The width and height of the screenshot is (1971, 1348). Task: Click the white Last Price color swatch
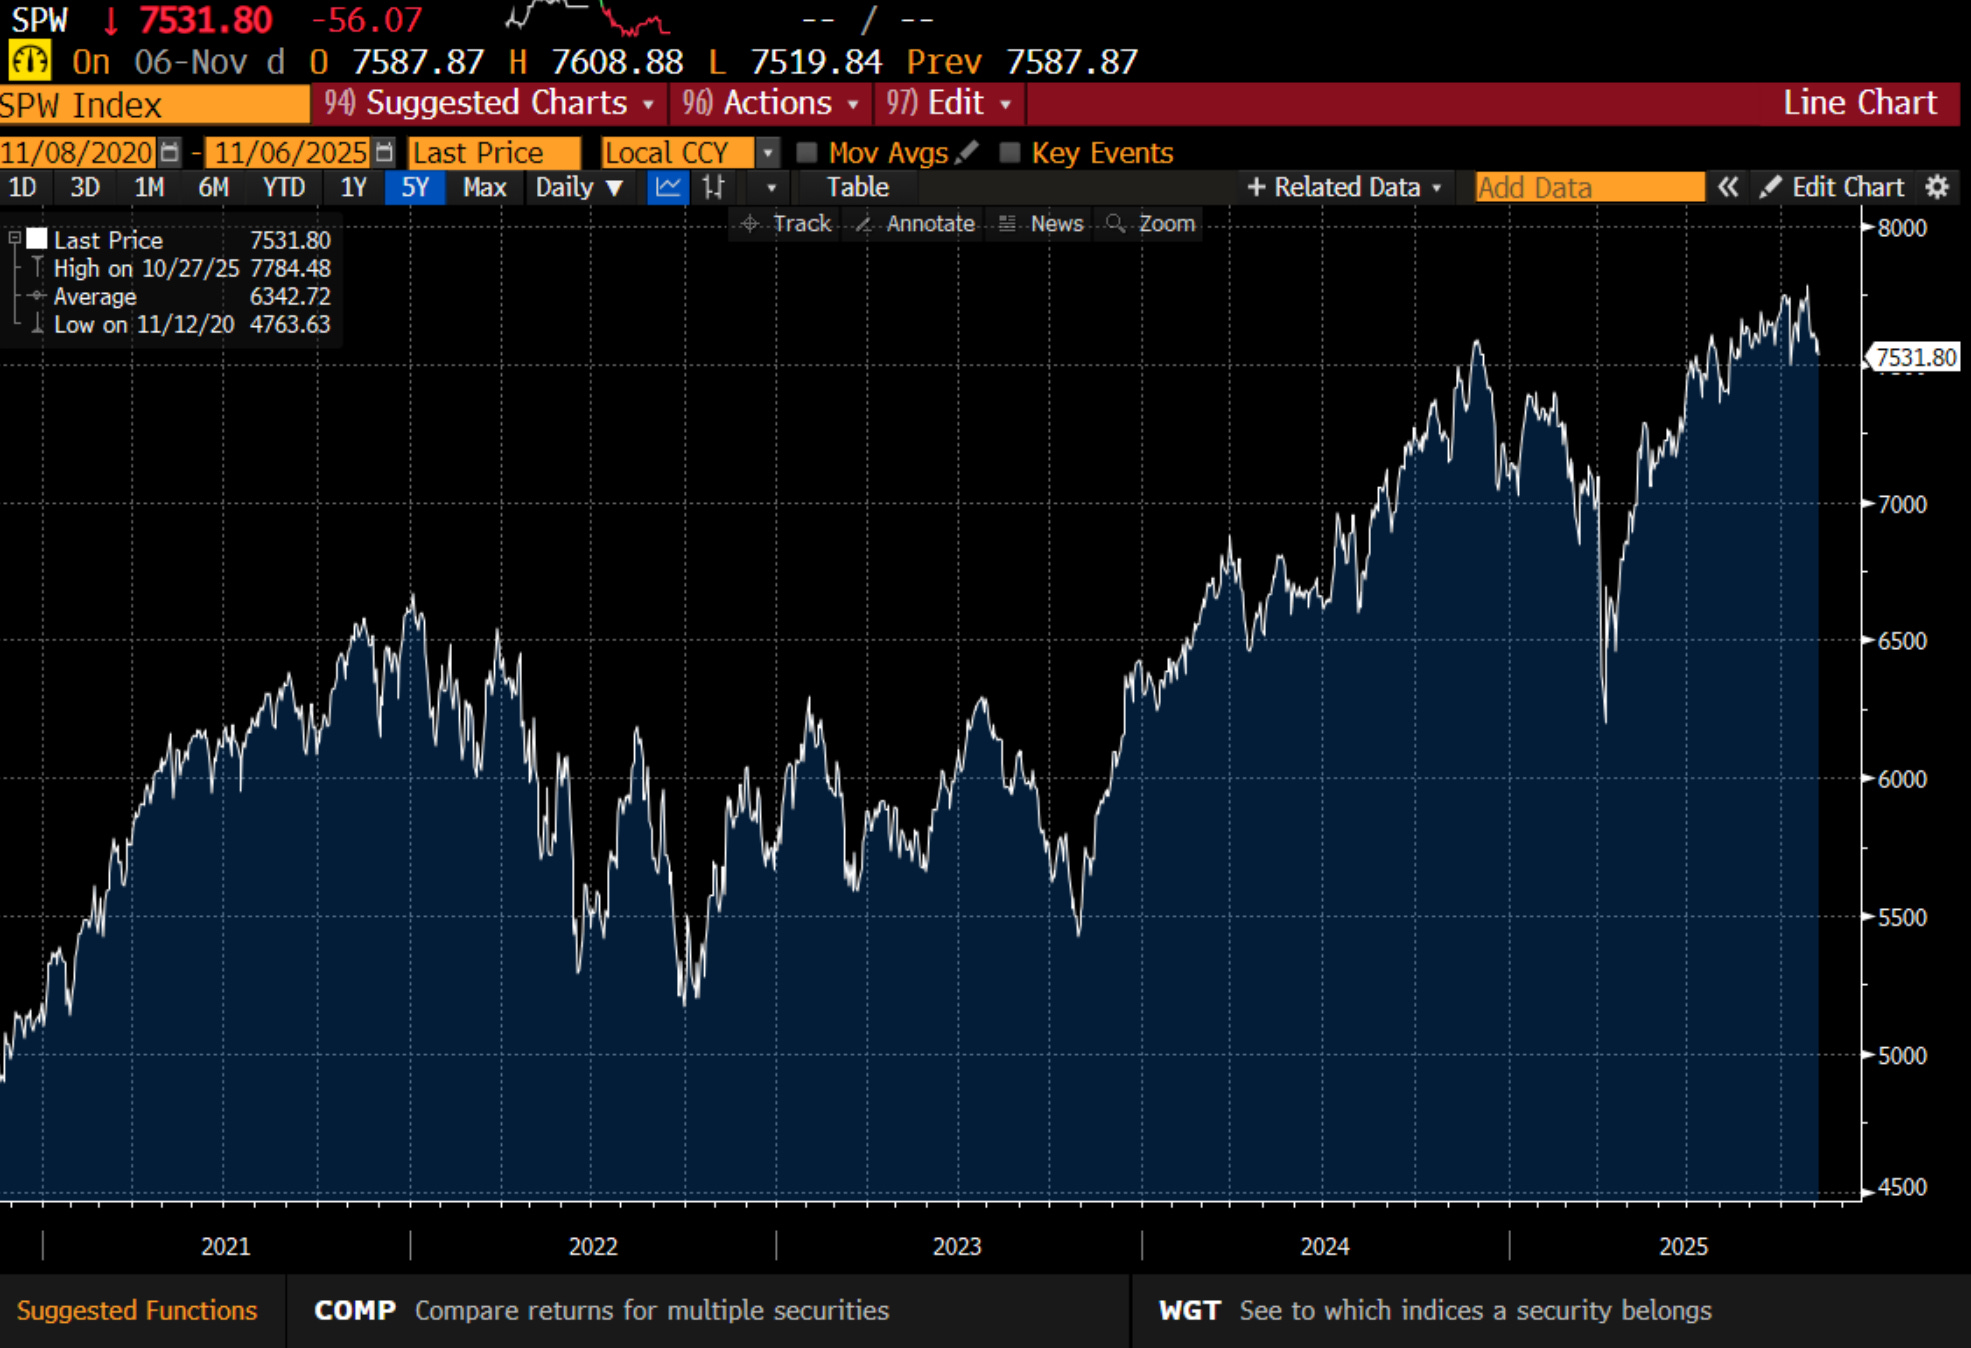37,239
